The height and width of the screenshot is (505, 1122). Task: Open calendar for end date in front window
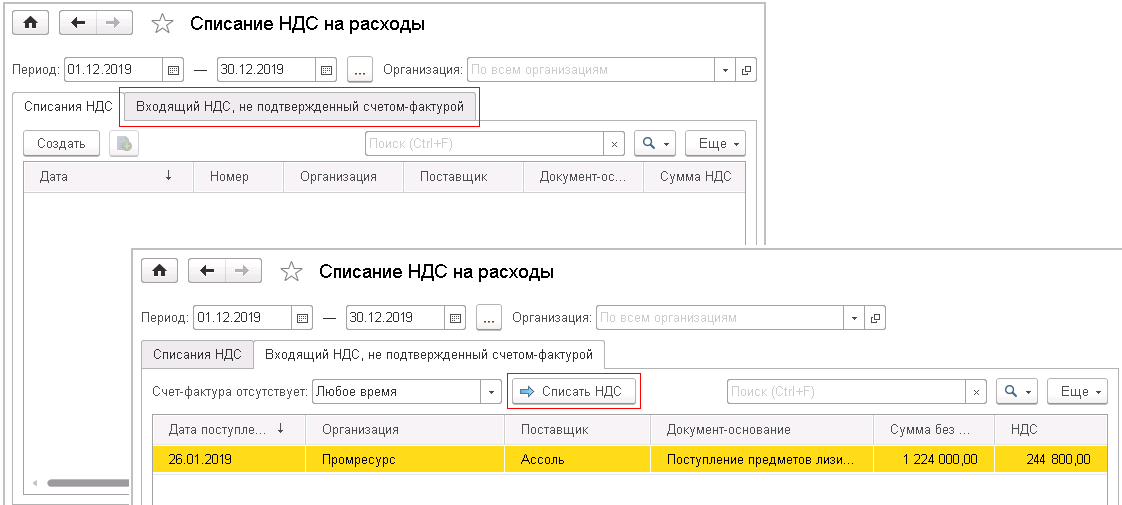coord(455,317)
